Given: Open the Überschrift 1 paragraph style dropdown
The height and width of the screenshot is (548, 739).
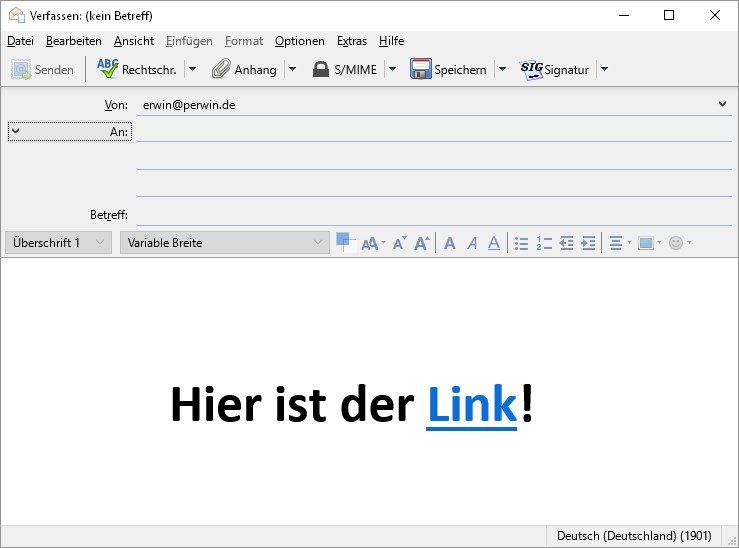Looking at the screenshot, I should [x=58, y=243].
